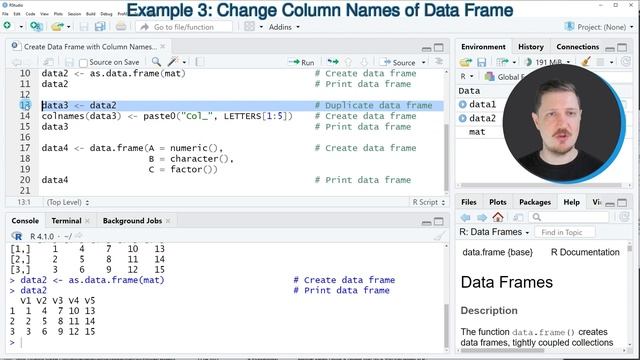Click the Re-run previous code icon
The image size is (640, 360).
click(x=333, y=62)
